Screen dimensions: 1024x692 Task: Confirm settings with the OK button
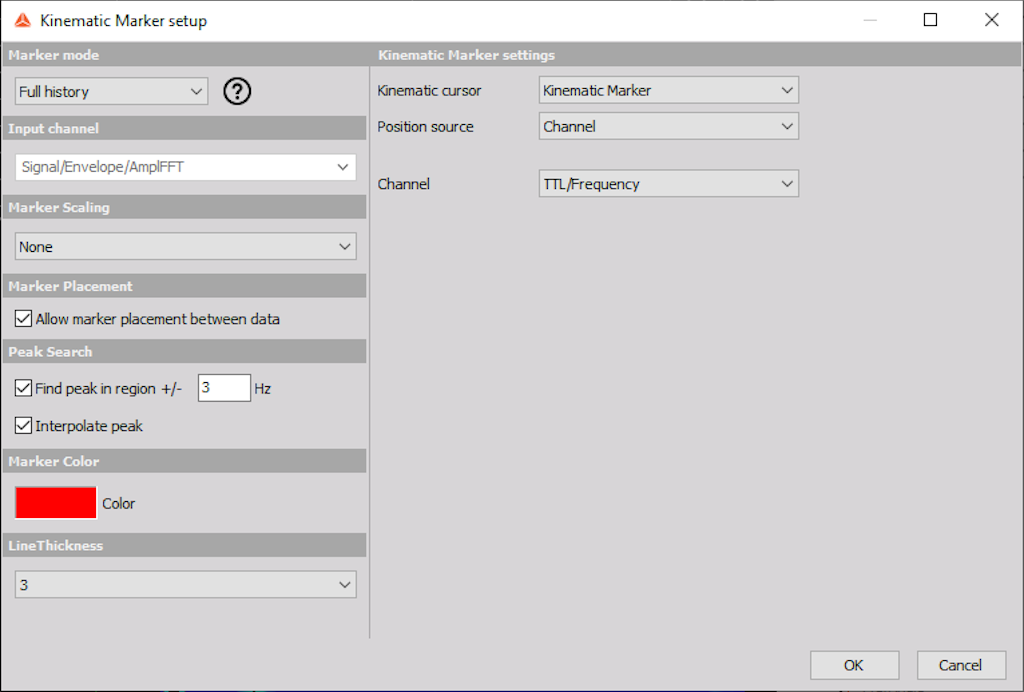[854, 665]
